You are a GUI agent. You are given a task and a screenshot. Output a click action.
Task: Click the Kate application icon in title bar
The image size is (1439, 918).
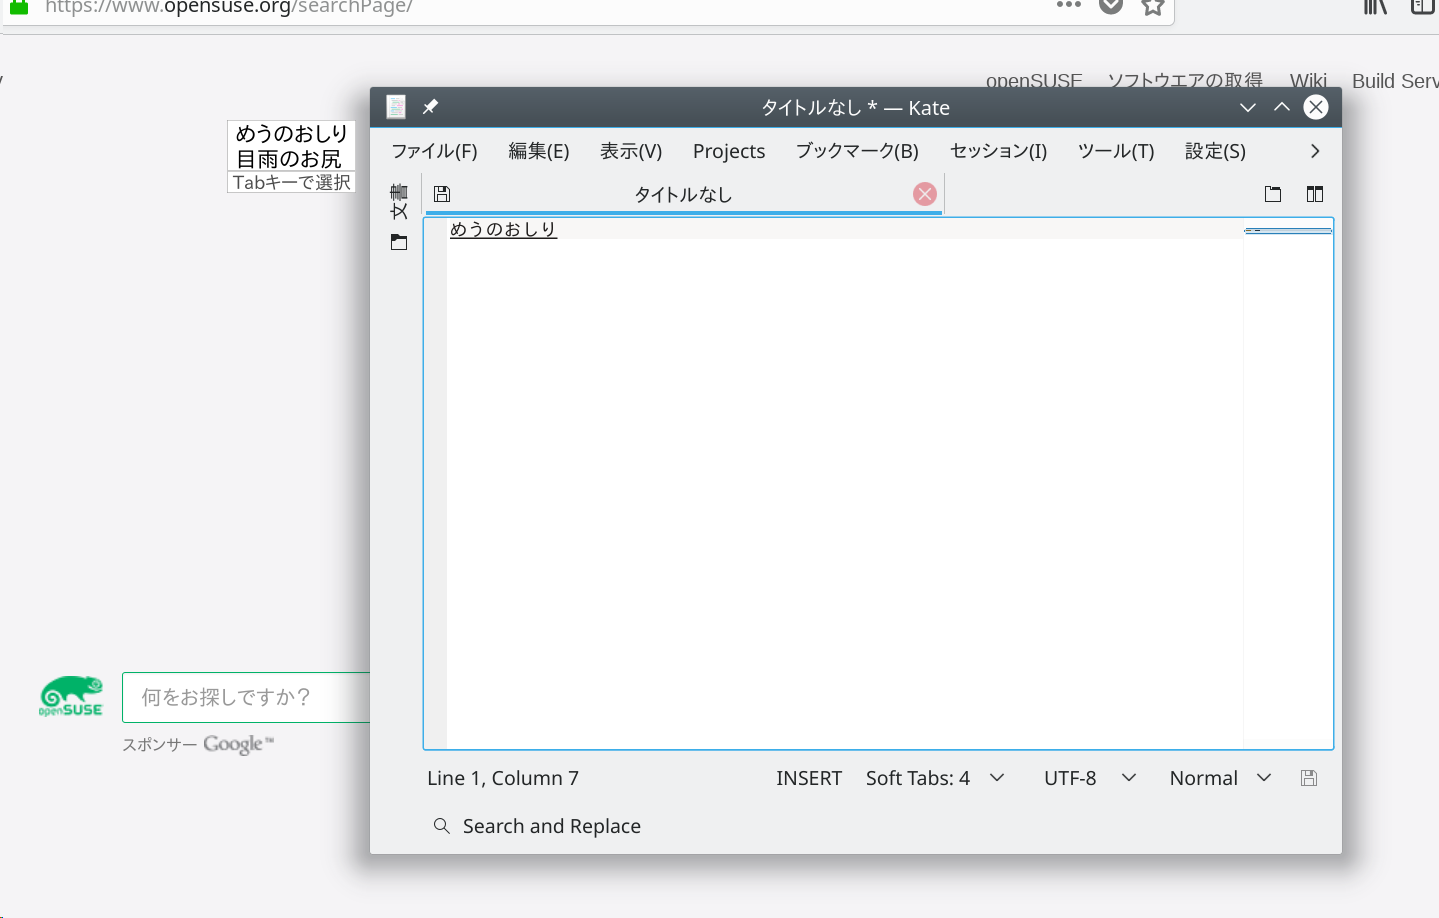tap(396, 107)
